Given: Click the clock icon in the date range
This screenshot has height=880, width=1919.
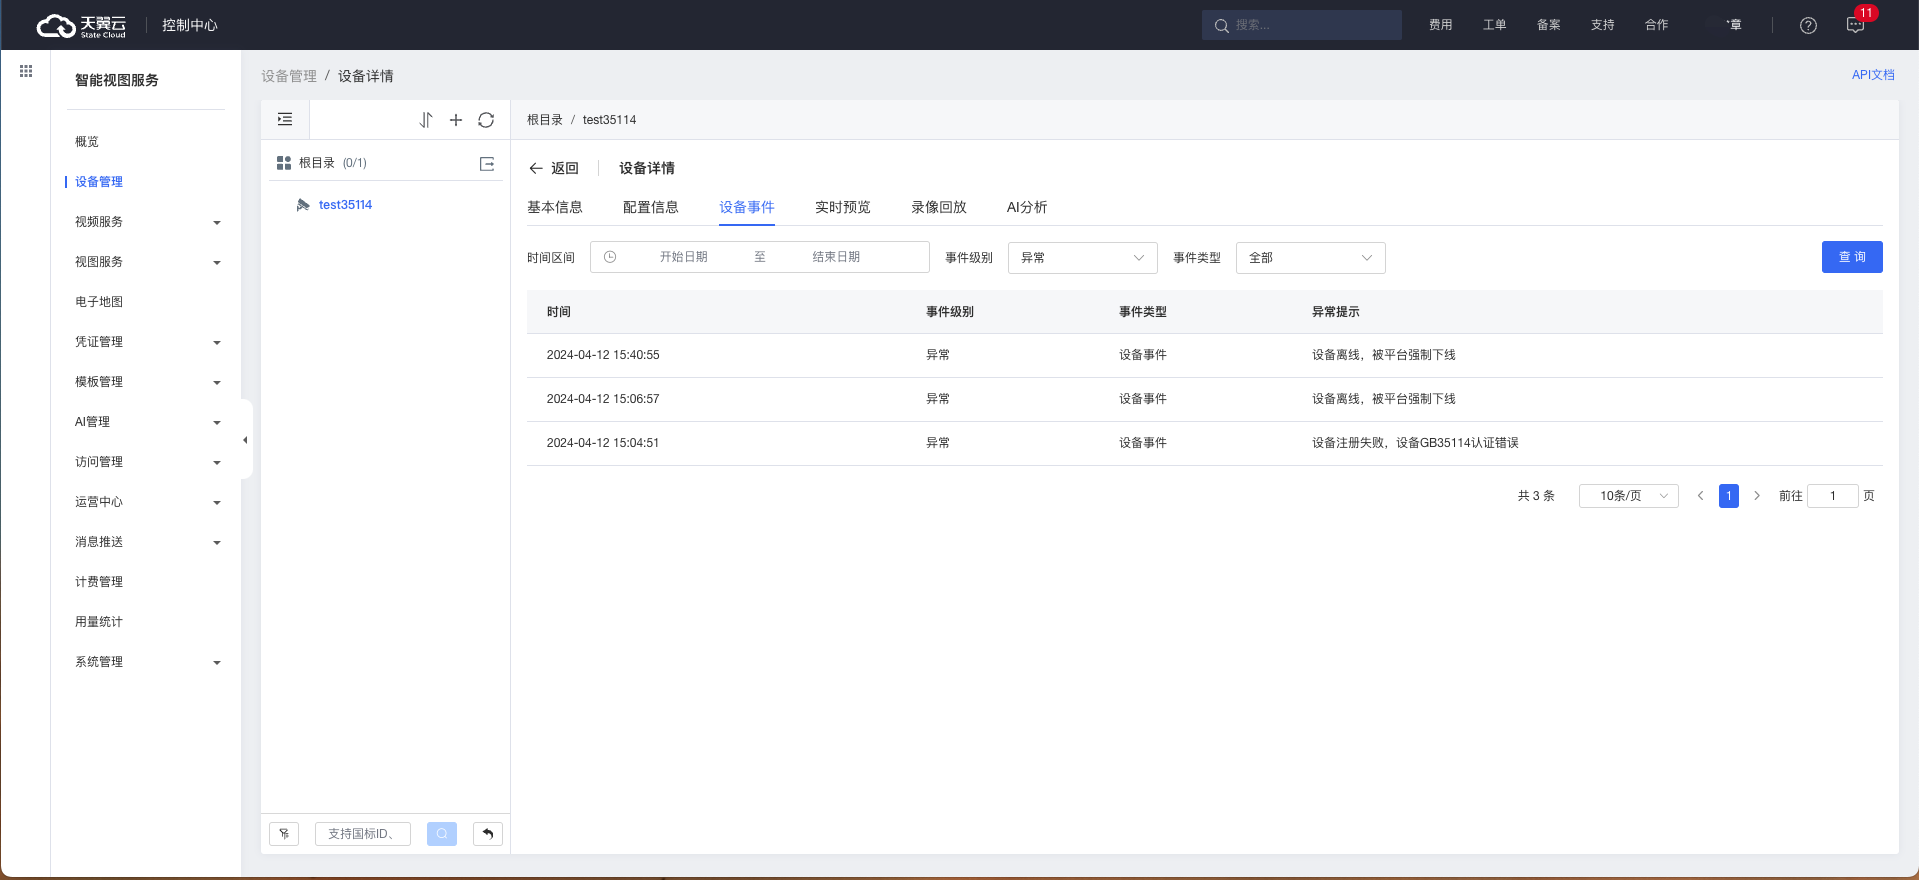Looking at the screenshot, I should tap(610, 257).
